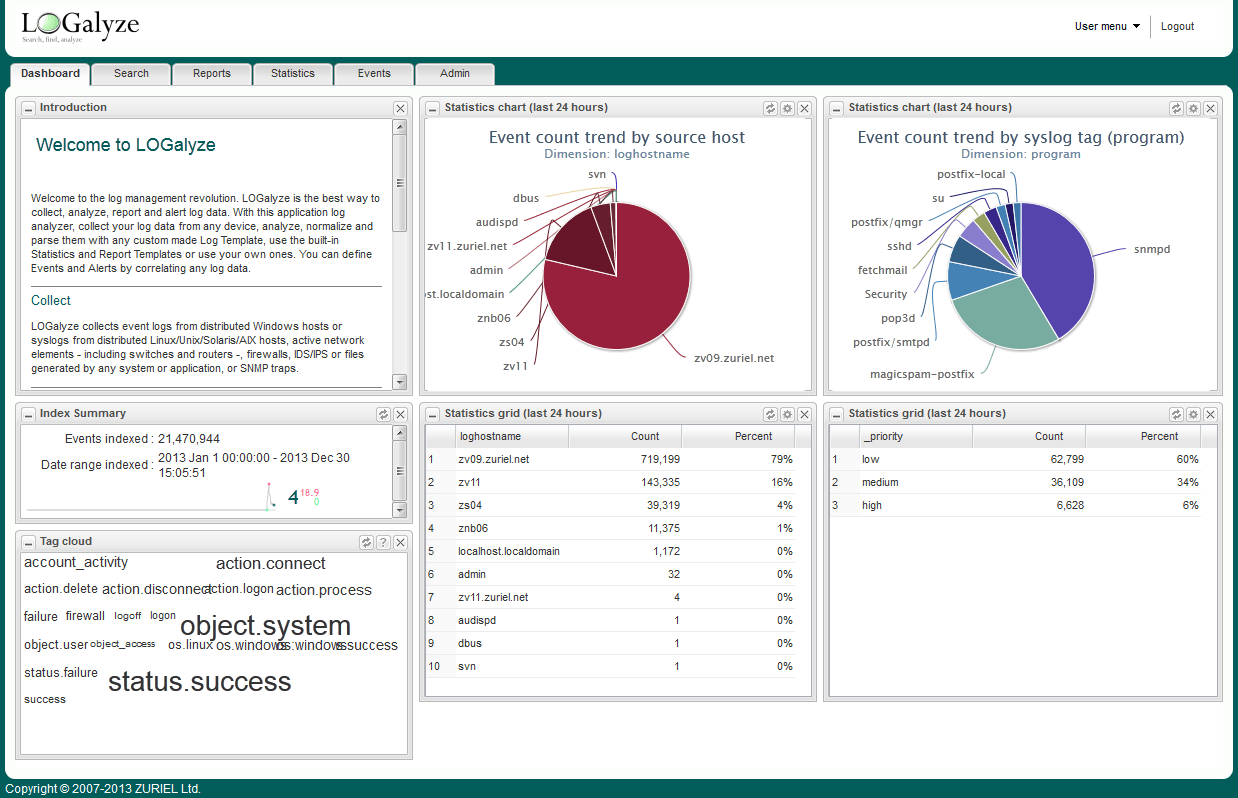Open help for the Tag cloud panel
The image size is (1238, 798).
pos(383,542)
